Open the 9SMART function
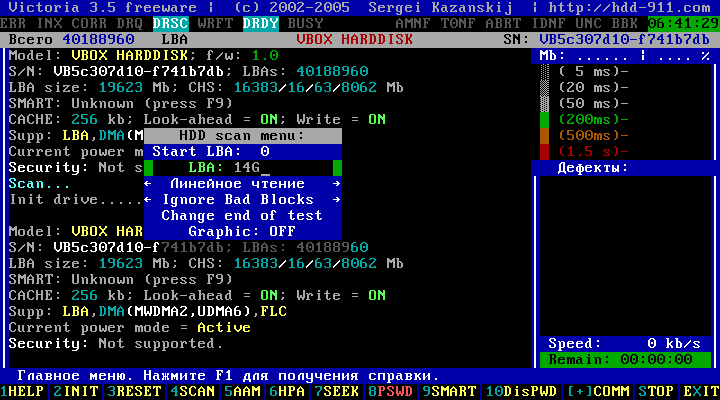This screenshot has height=400, width=720. click(447, 392)
